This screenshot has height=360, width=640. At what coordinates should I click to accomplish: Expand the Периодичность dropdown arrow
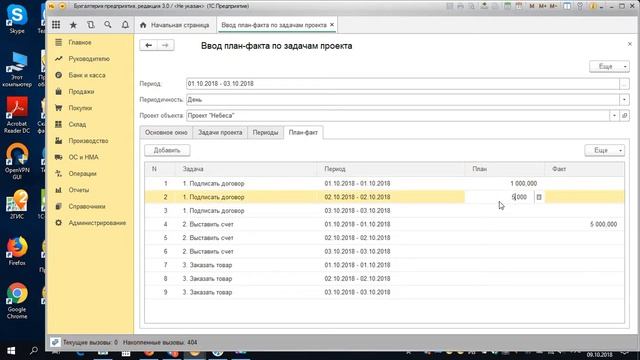coord(624,100)
